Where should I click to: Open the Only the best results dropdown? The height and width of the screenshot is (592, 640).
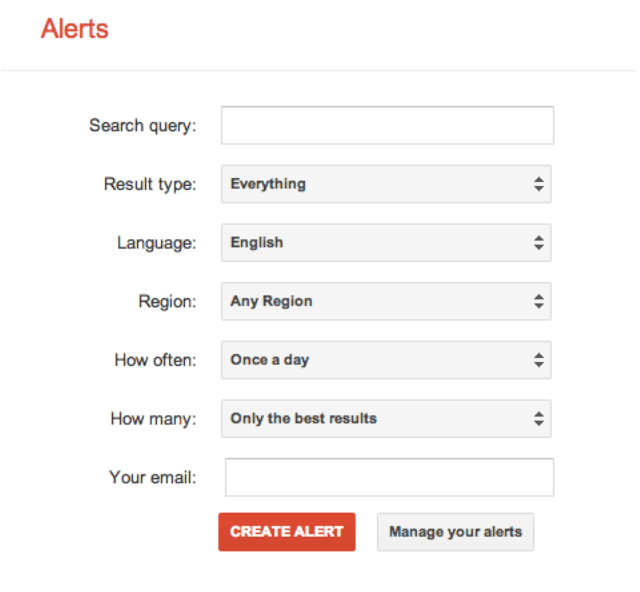point(385,418)
